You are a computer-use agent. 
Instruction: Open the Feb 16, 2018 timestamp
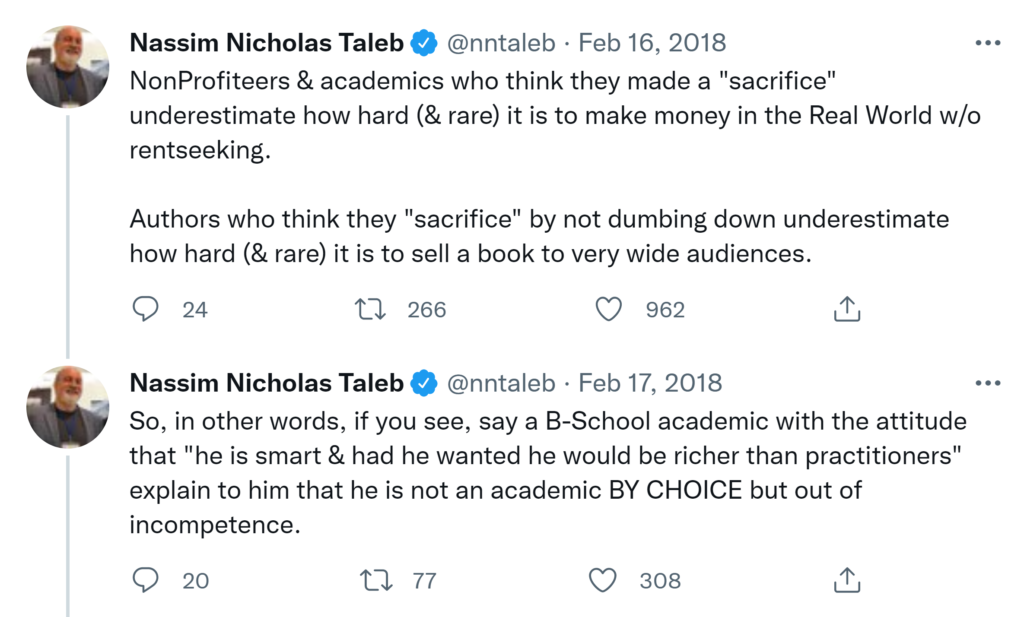coord(652,43)
